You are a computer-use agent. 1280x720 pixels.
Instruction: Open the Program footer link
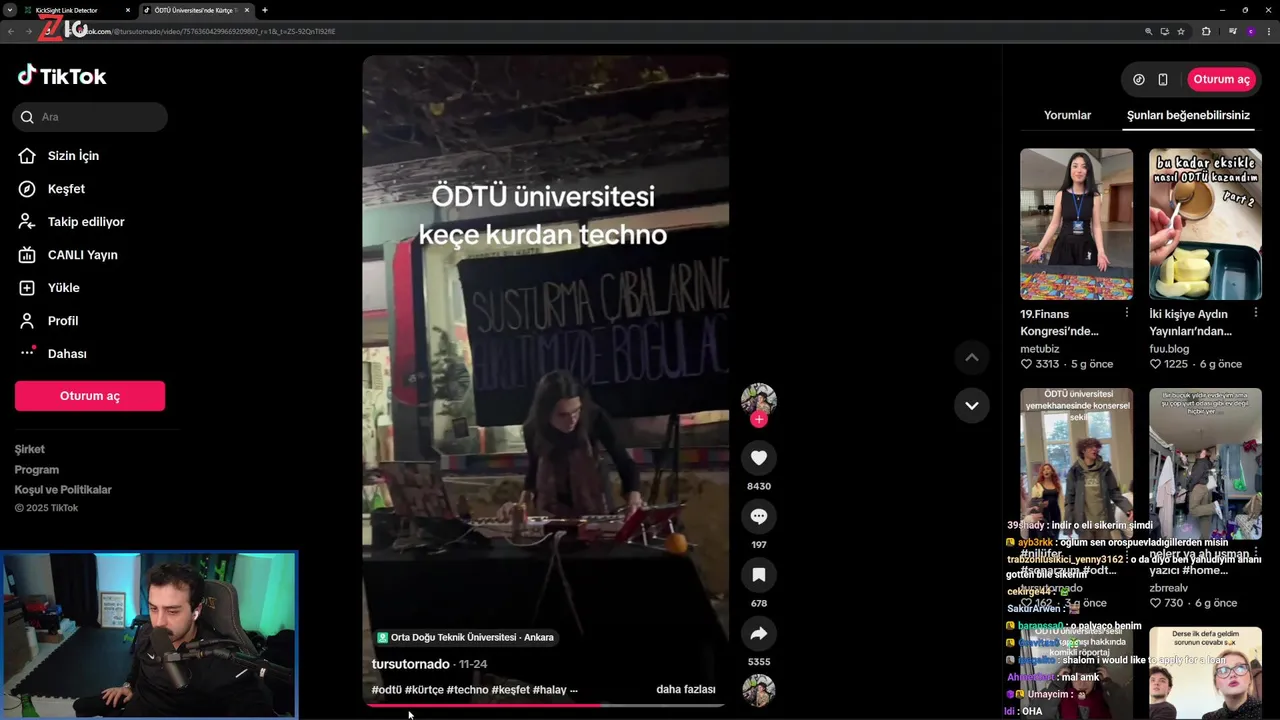point(37,469)
